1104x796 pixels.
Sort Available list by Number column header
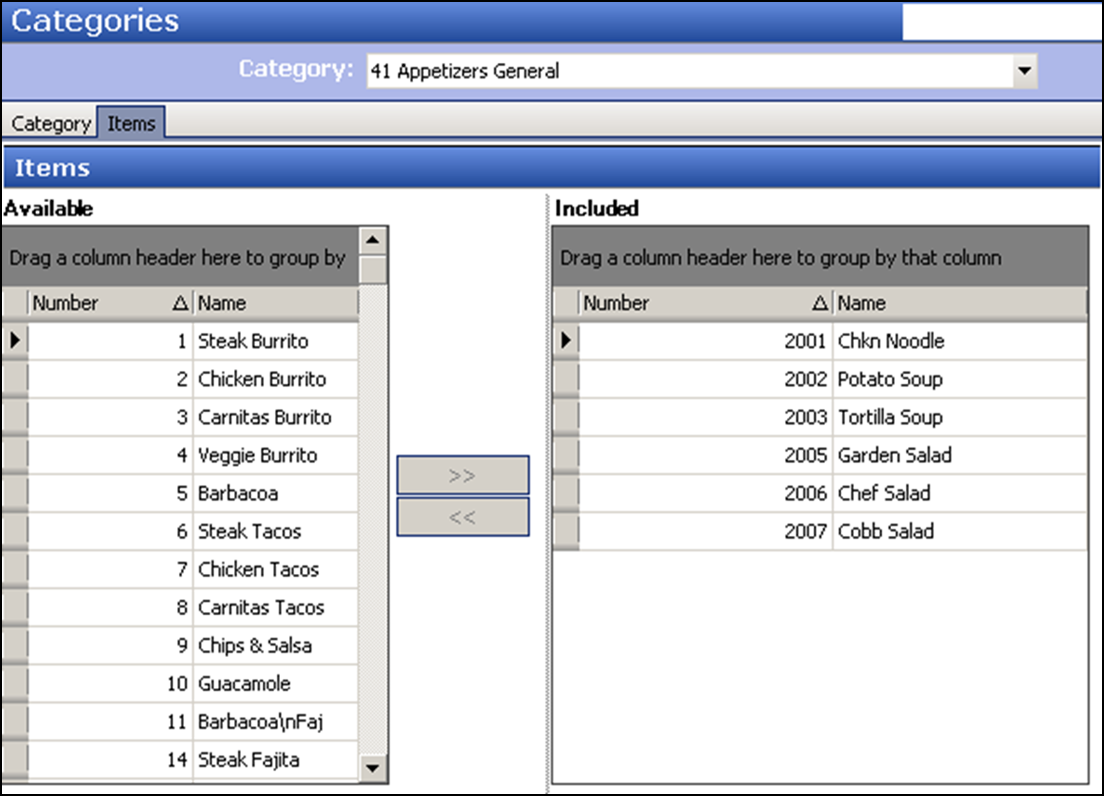click(109, 303)
